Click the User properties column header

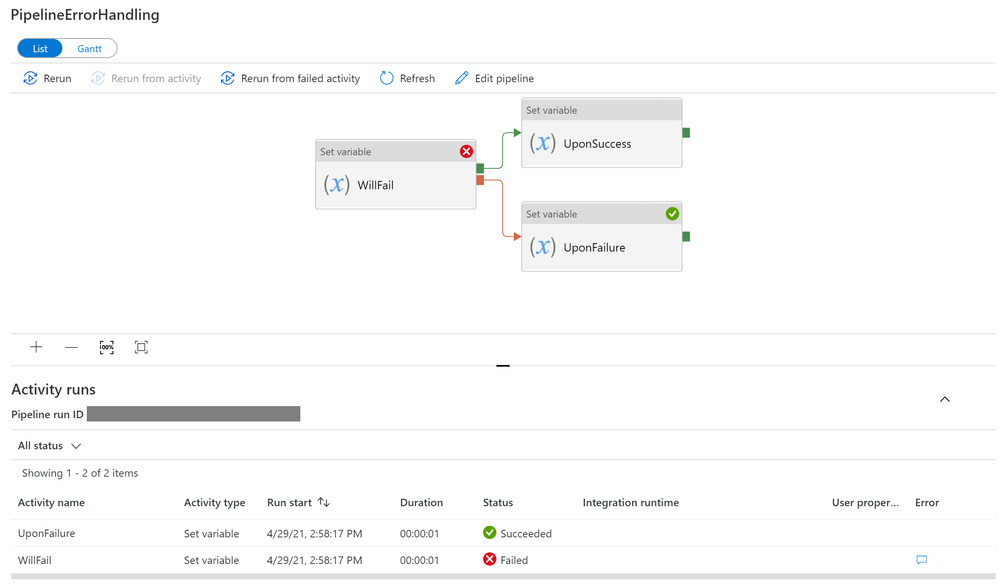point(865,502)
